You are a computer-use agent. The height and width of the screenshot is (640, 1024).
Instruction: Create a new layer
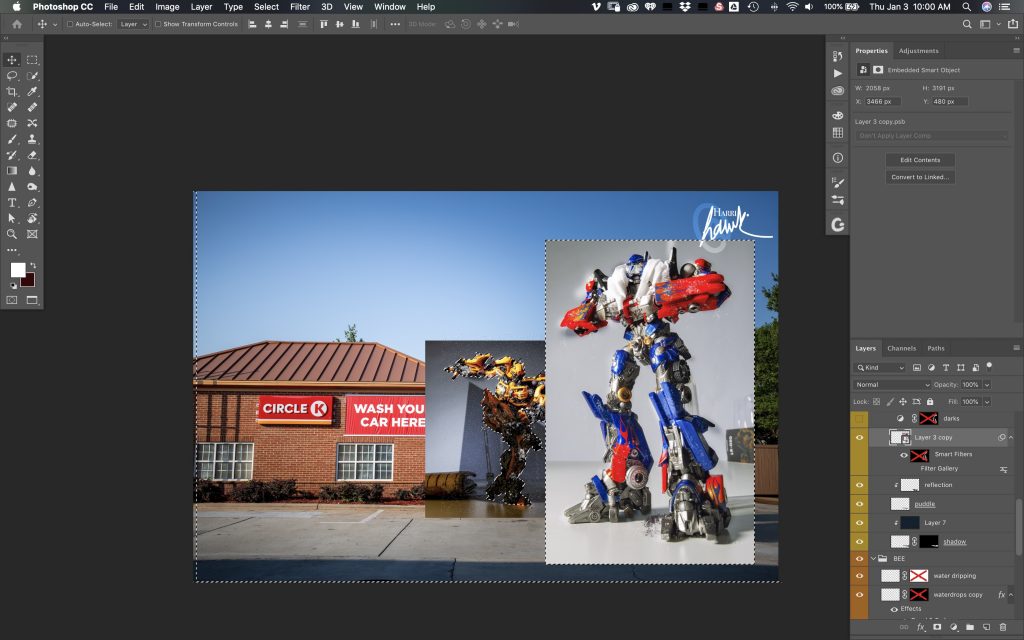tap(987, 628)
